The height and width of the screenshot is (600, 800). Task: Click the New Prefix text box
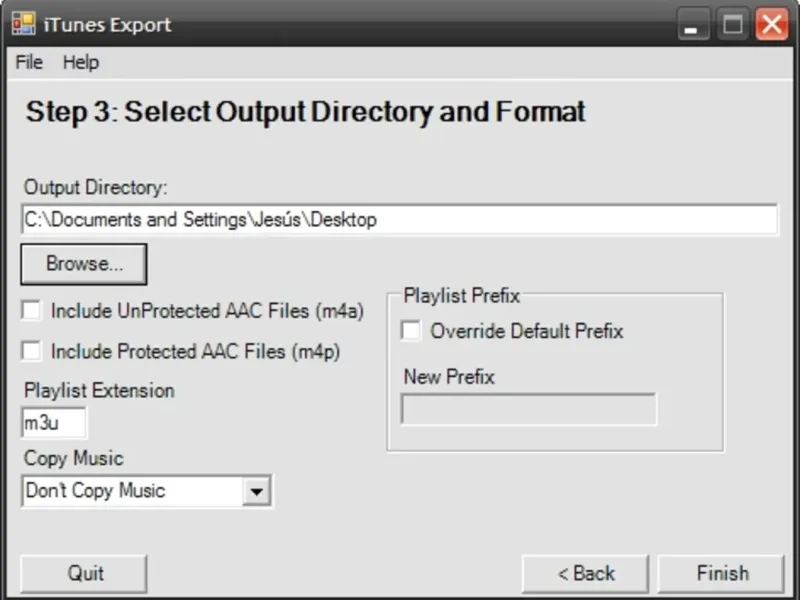pyautogui.click(x=528, y=409)
